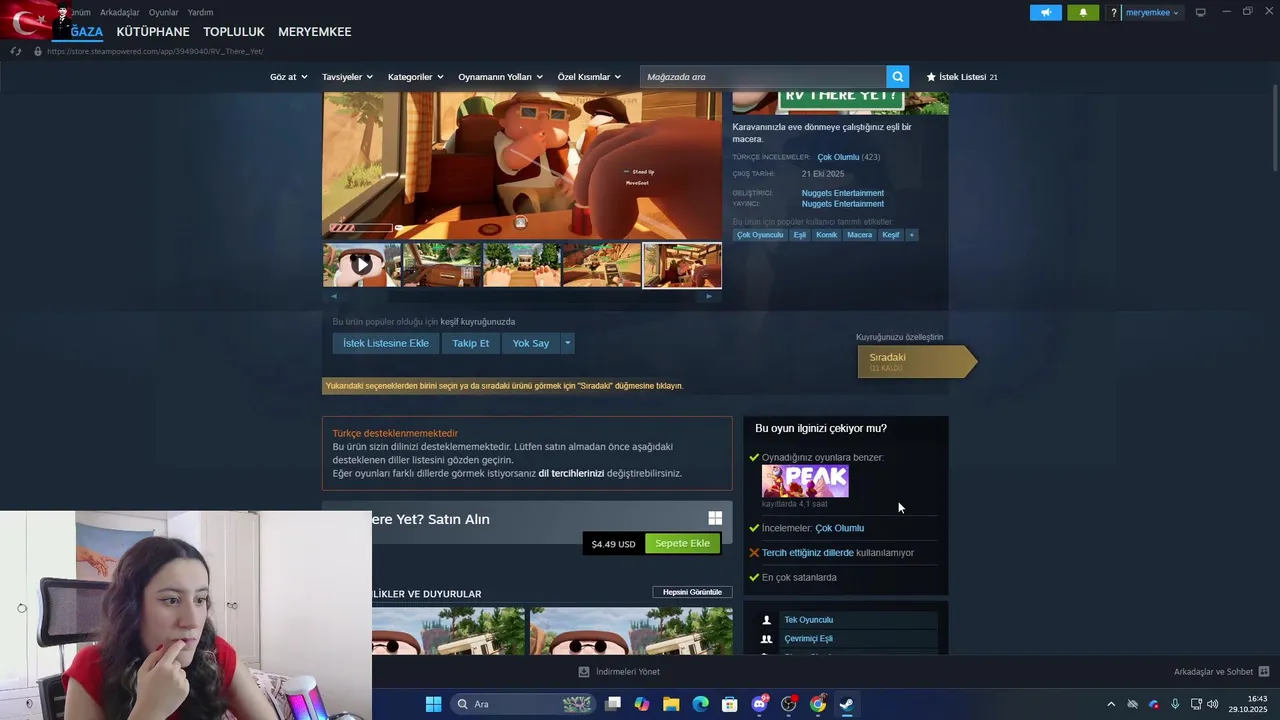Viewport: 1280px width, 720px height.
Task: Click the Macera tag
Action: point(859,235)
